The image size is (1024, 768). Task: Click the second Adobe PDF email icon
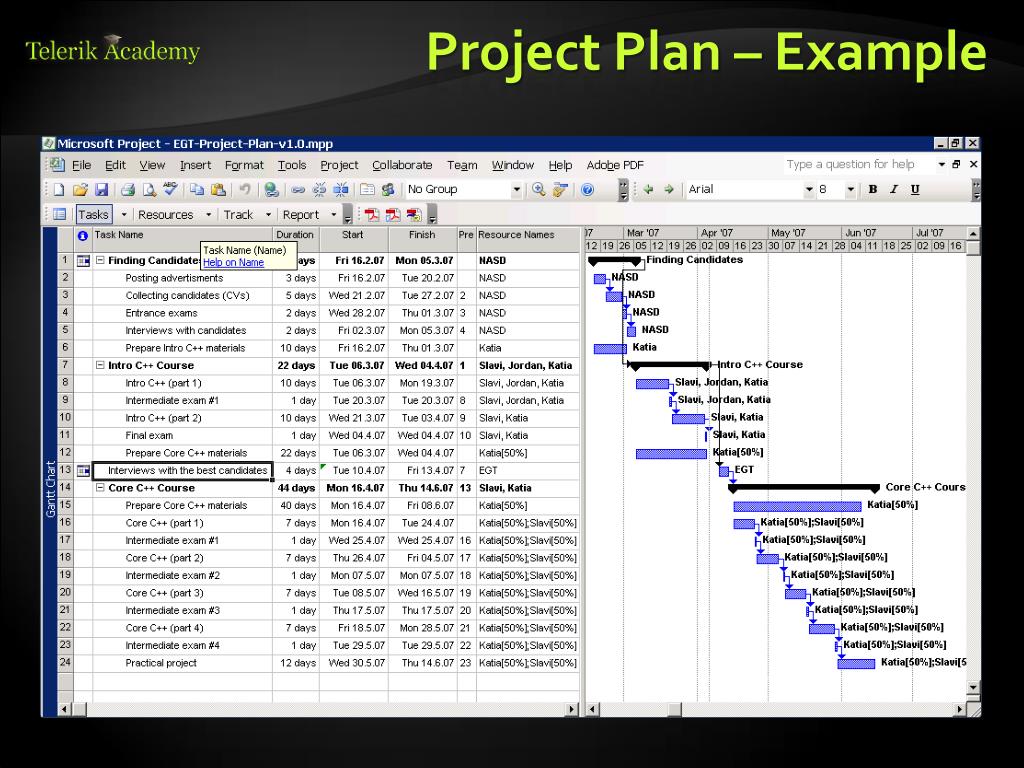pos(392,214)
